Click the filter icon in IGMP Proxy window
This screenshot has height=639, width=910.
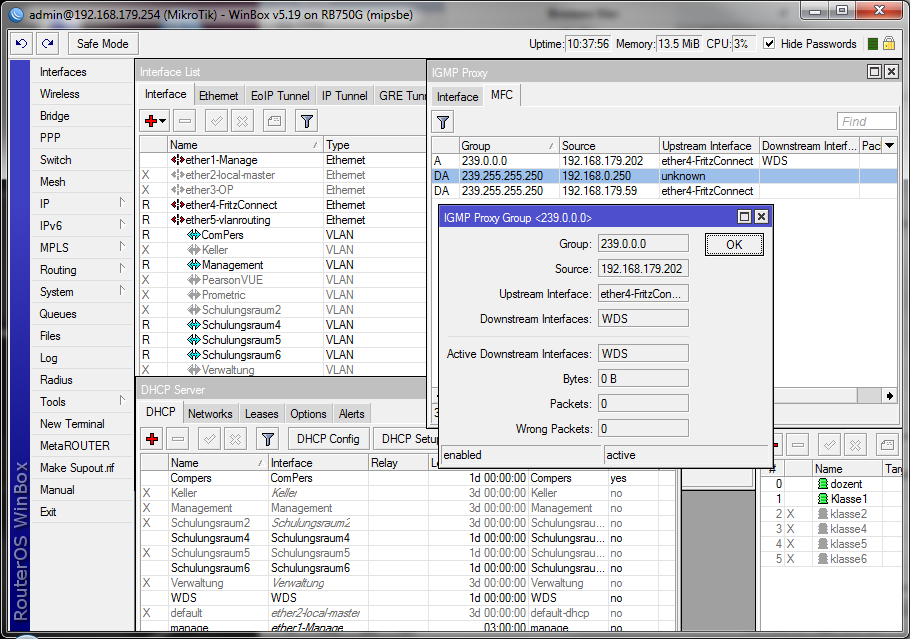coord(443,122)
